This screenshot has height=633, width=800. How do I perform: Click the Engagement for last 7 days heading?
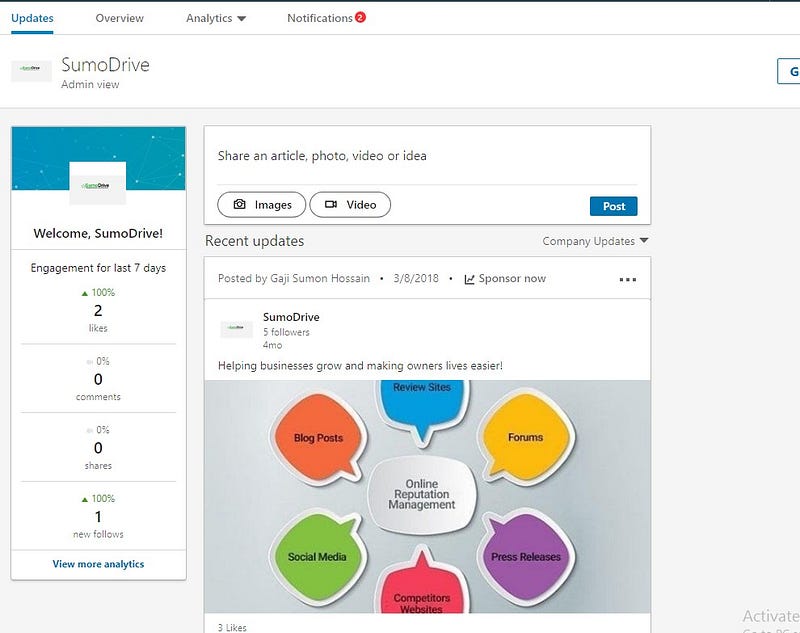[x=98, y=268]
